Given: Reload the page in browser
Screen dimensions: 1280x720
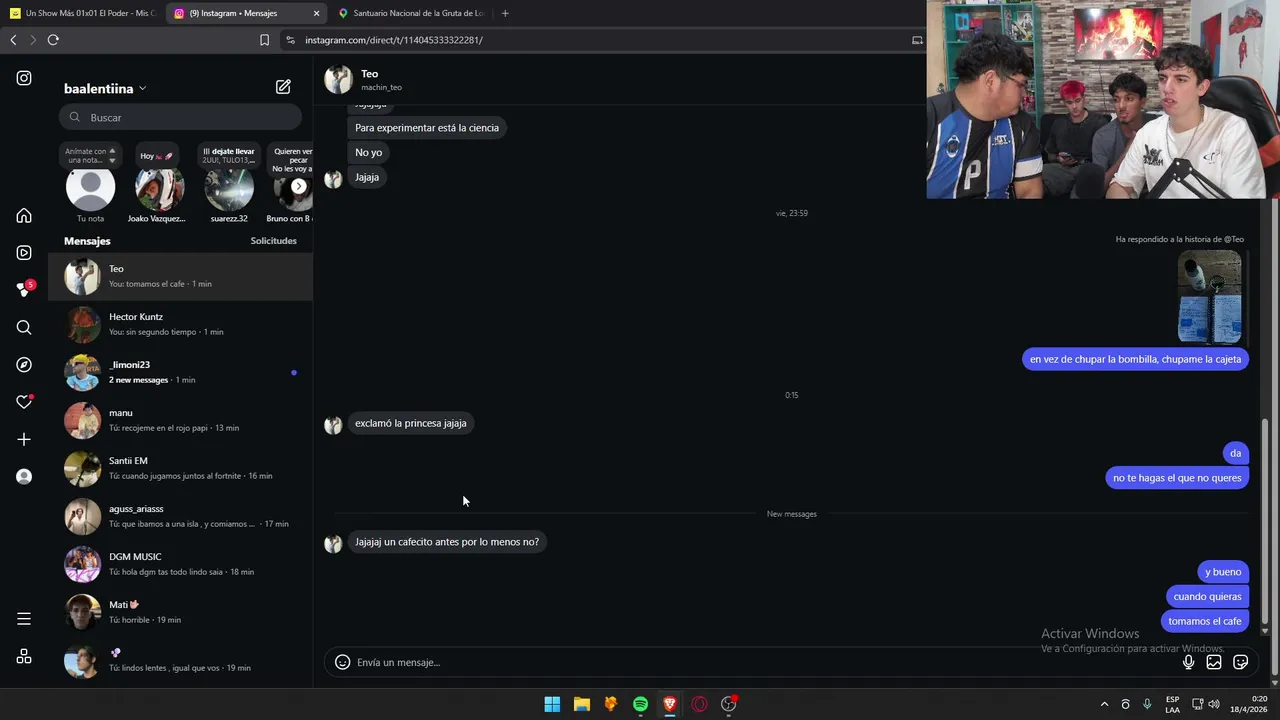Looking at the screenshot, I should (x=53, y=40).
